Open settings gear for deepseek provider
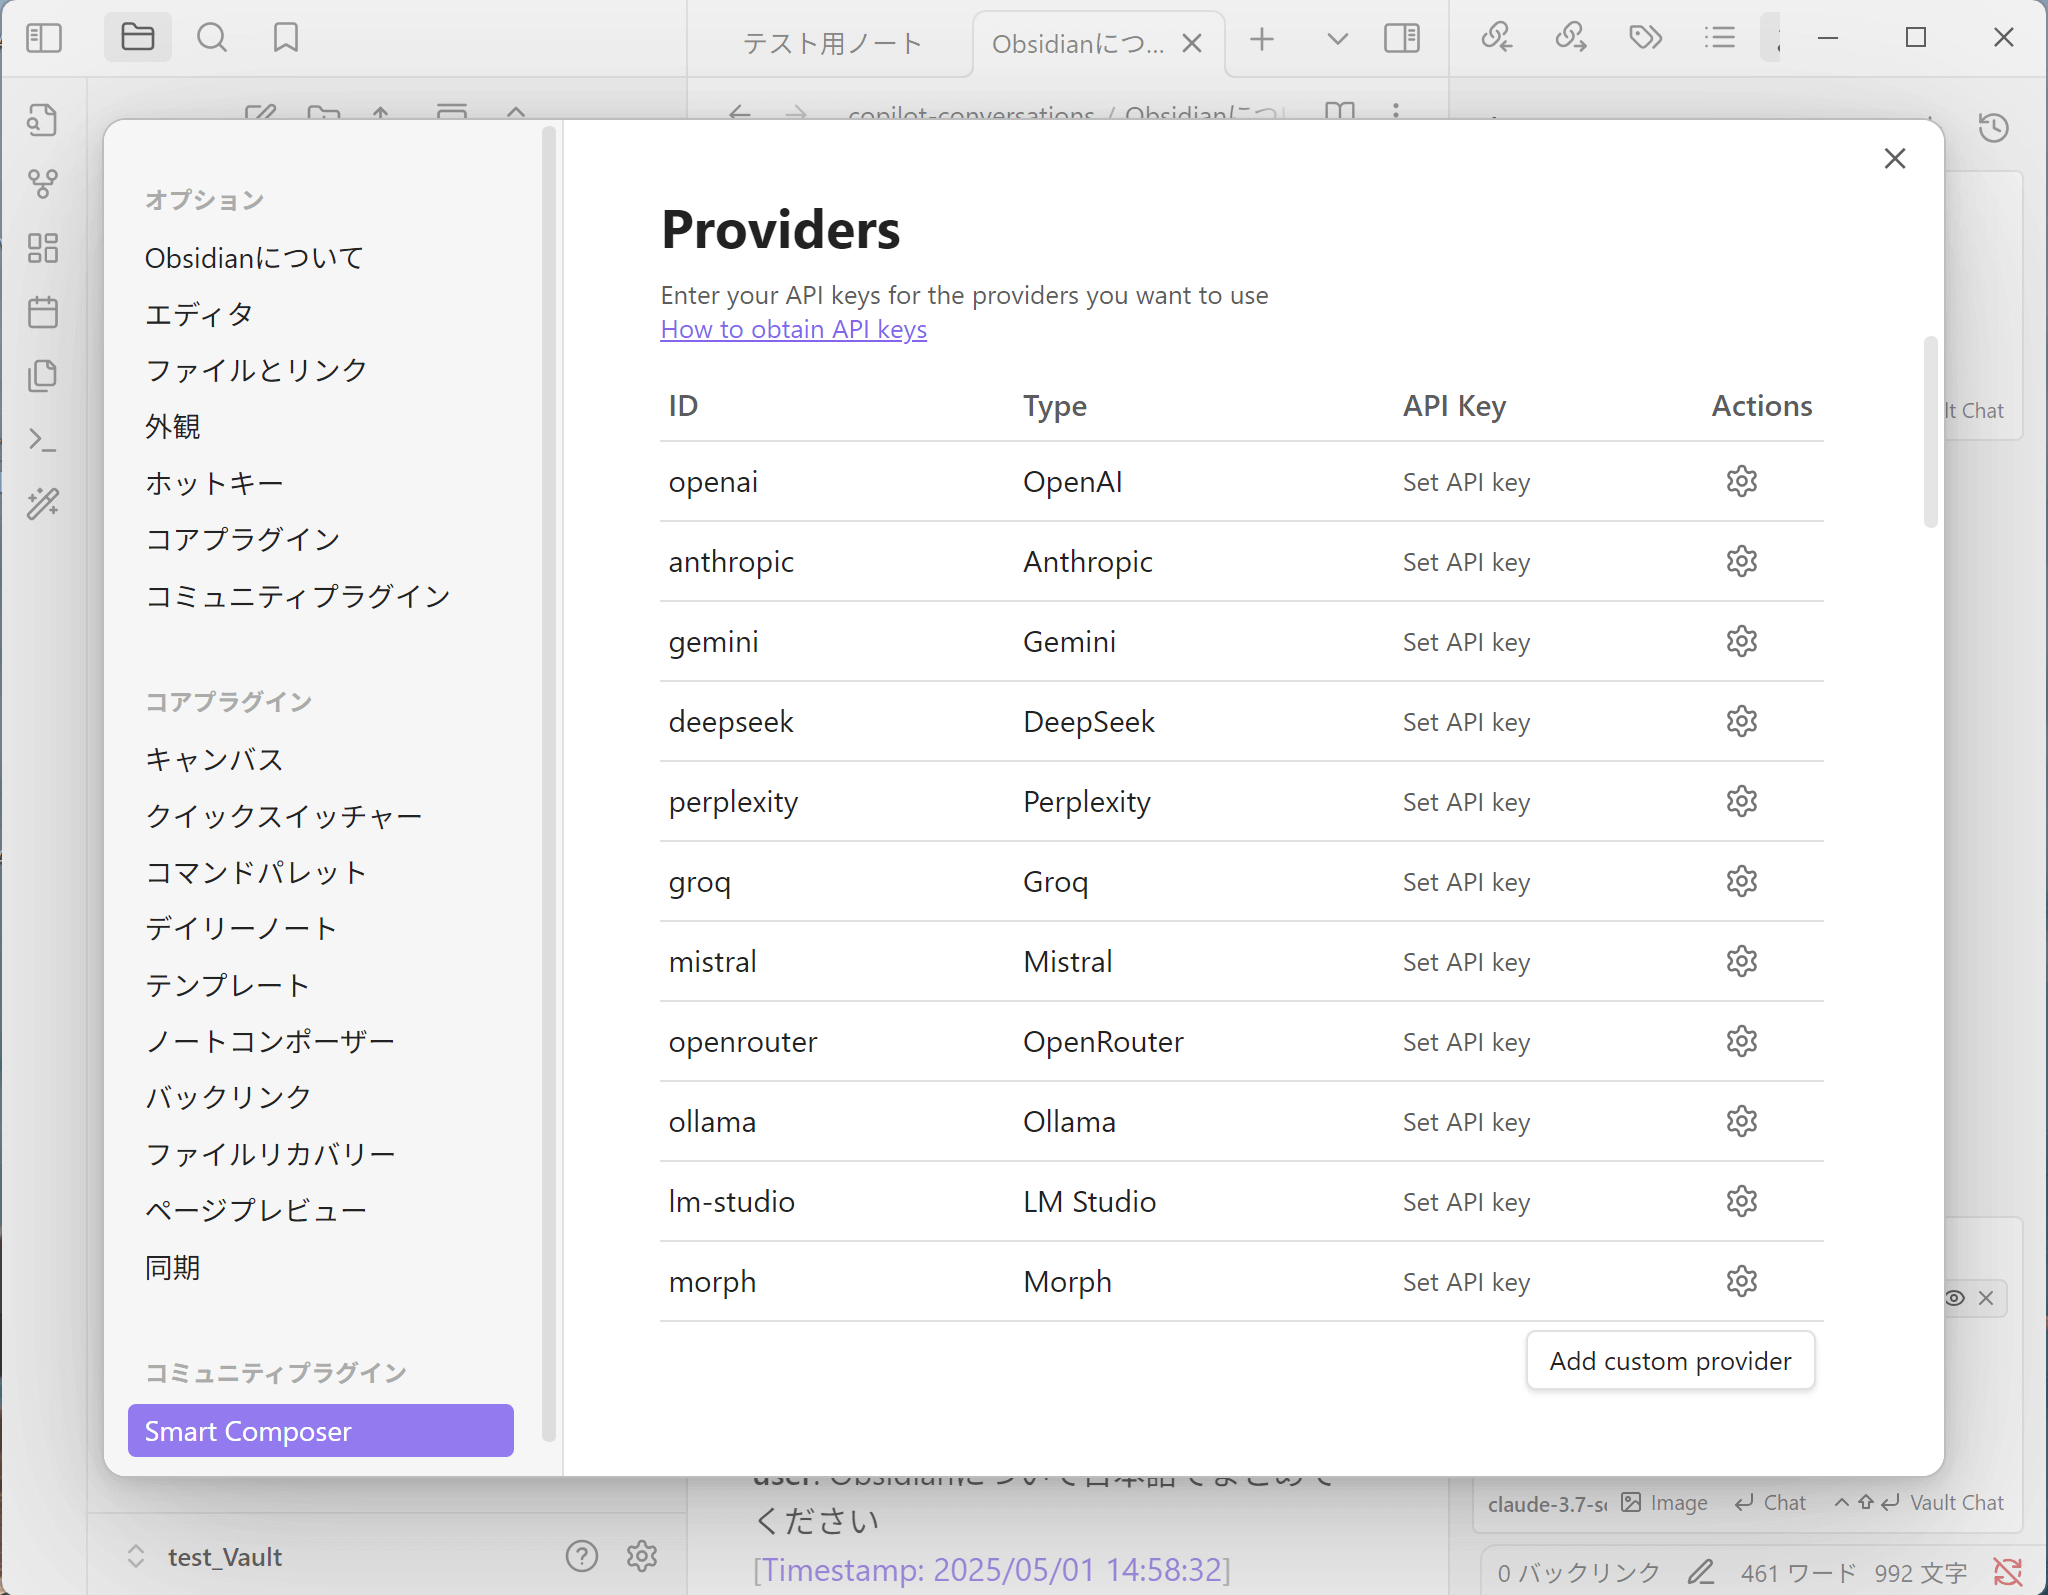Image resolution: width=2048 pixels, height=1595 pixels. [1741, 721]
